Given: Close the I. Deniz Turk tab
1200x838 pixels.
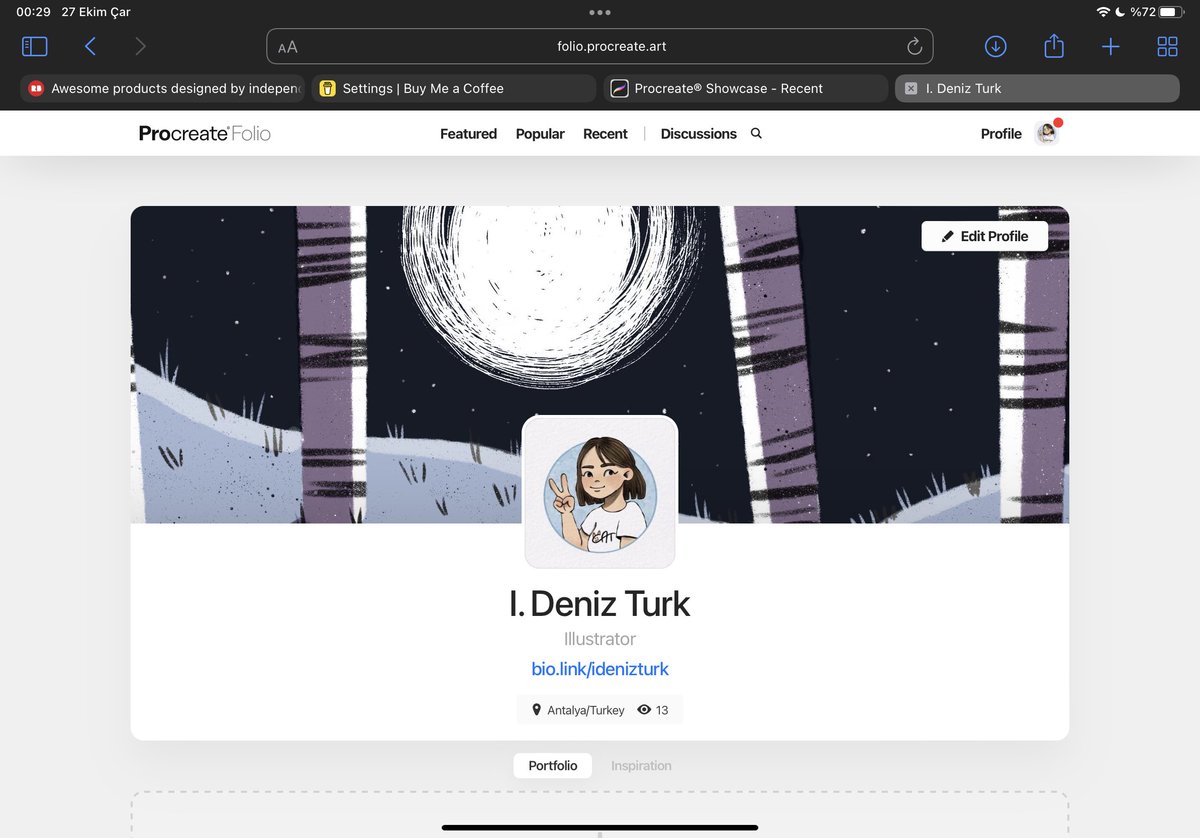Looking at the screenshot, I should coord(912,88).
